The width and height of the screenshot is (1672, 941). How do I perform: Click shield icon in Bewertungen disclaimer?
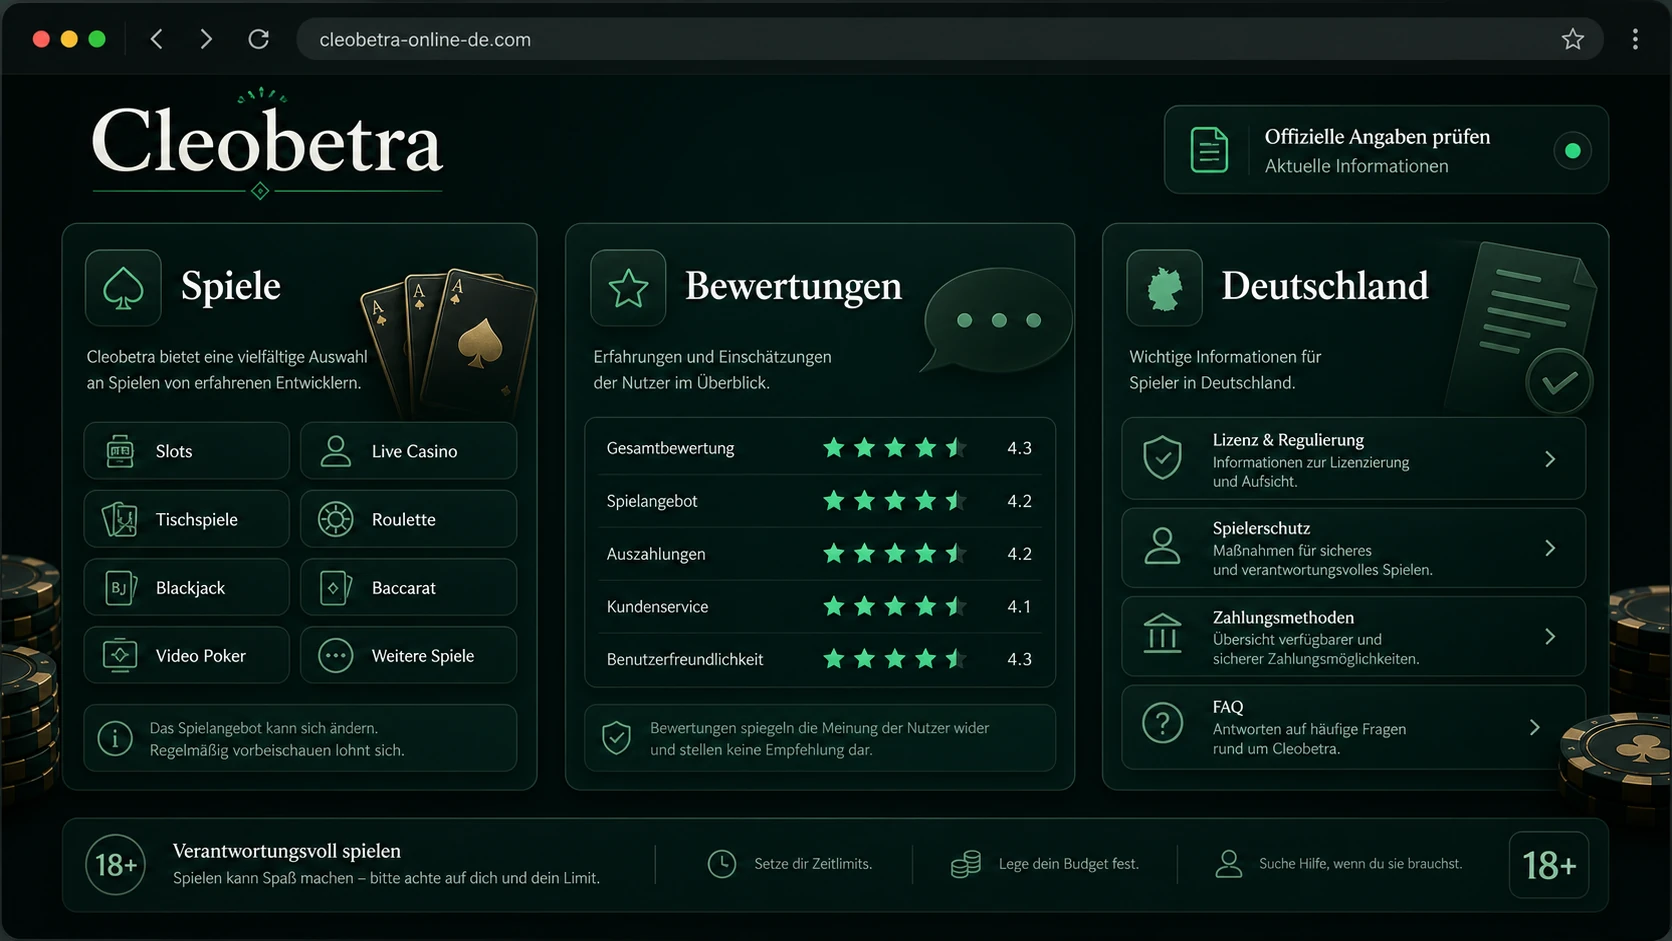(616, 738)
